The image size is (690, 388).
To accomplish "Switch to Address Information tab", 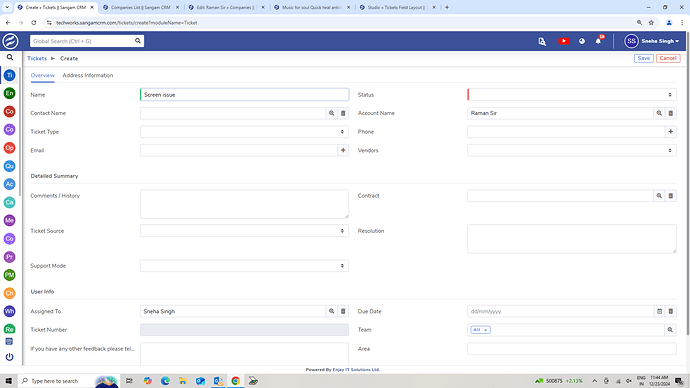I will [x=88, y=75].
